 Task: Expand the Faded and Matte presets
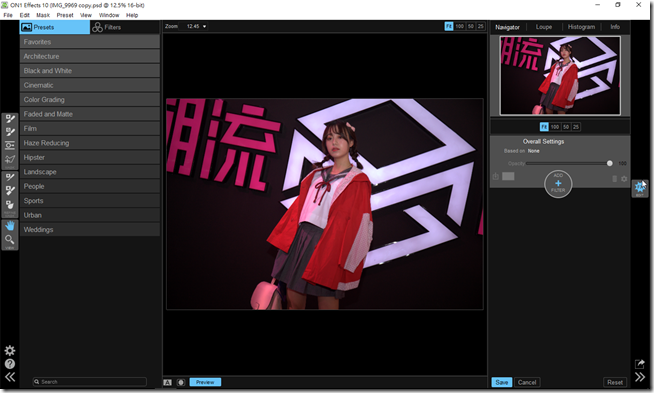click(x=90, y=114)
